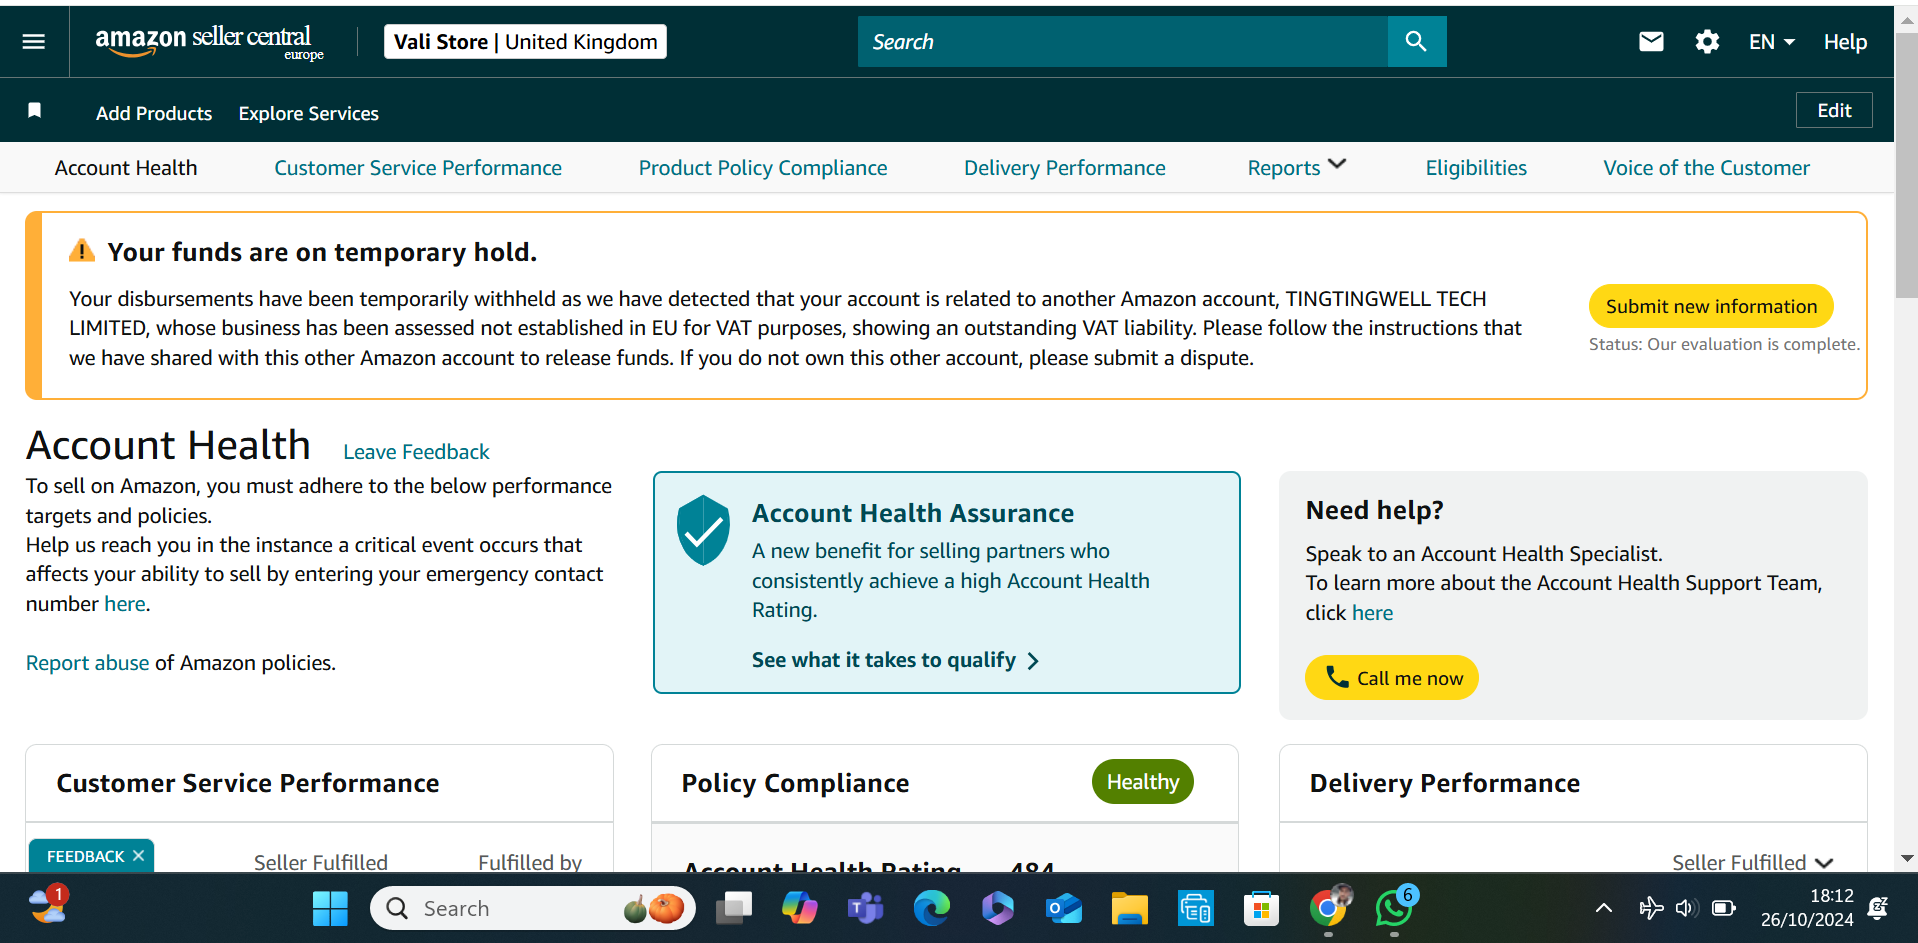The height and width of the screenshot is (943, 1918).
Task: Open the Vali Store United Kingdom account switcher
Action: click(525, 41)
